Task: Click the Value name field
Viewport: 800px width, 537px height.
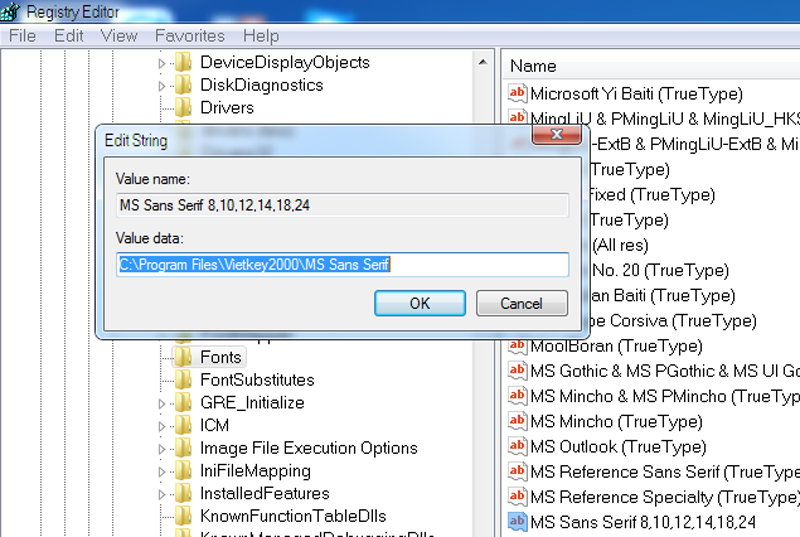Action: pos(342,205)
